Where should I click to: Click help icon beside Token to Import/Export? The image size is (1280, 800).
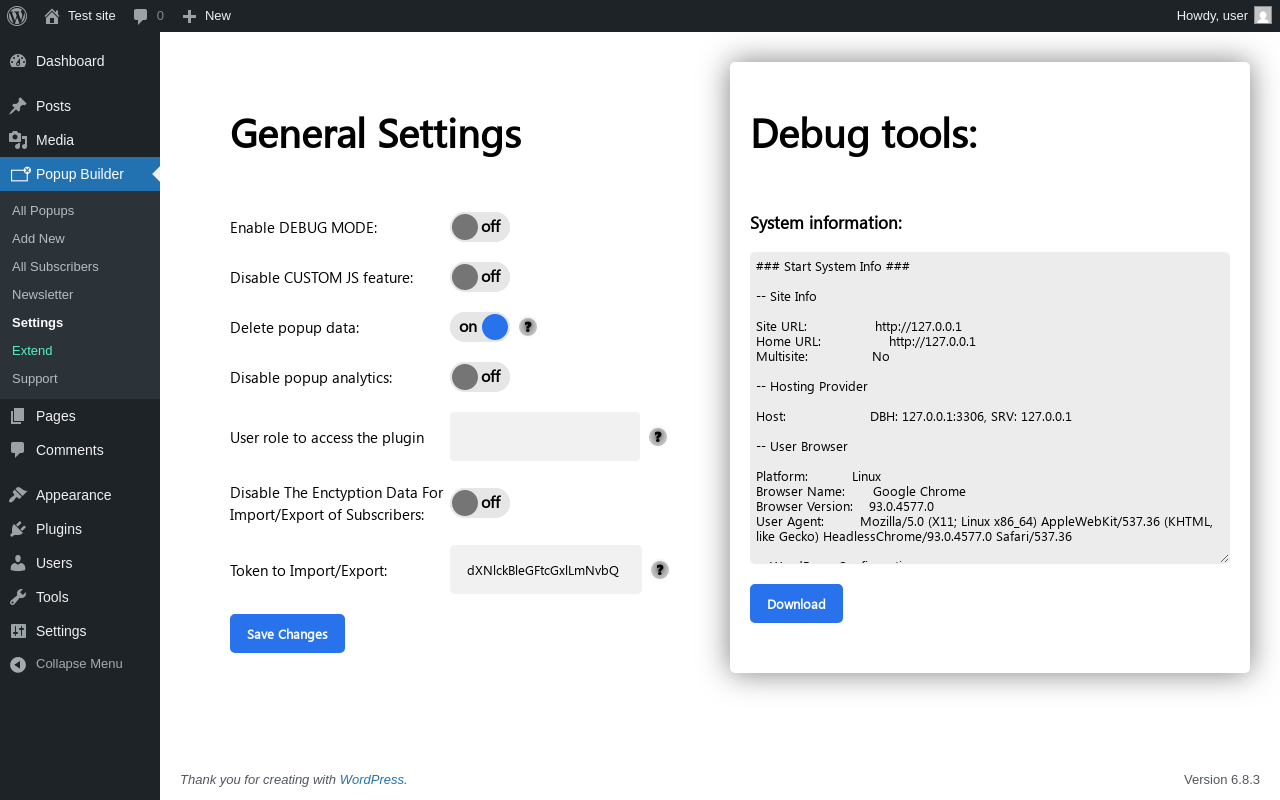click(660, 570)
